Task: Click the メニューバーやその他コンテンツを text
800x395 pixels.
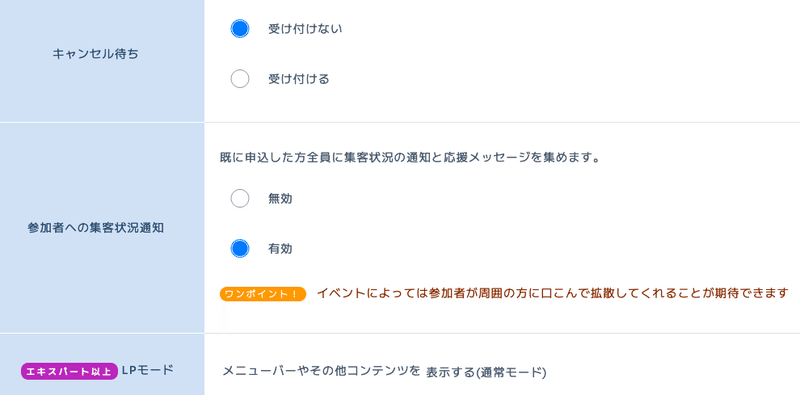Action: coord(321,372)
